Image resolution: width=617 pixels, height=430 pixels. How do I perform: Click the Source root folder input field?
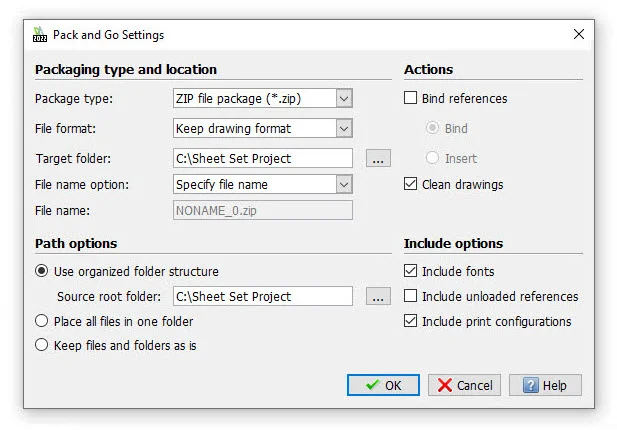(x=262, y=296)
